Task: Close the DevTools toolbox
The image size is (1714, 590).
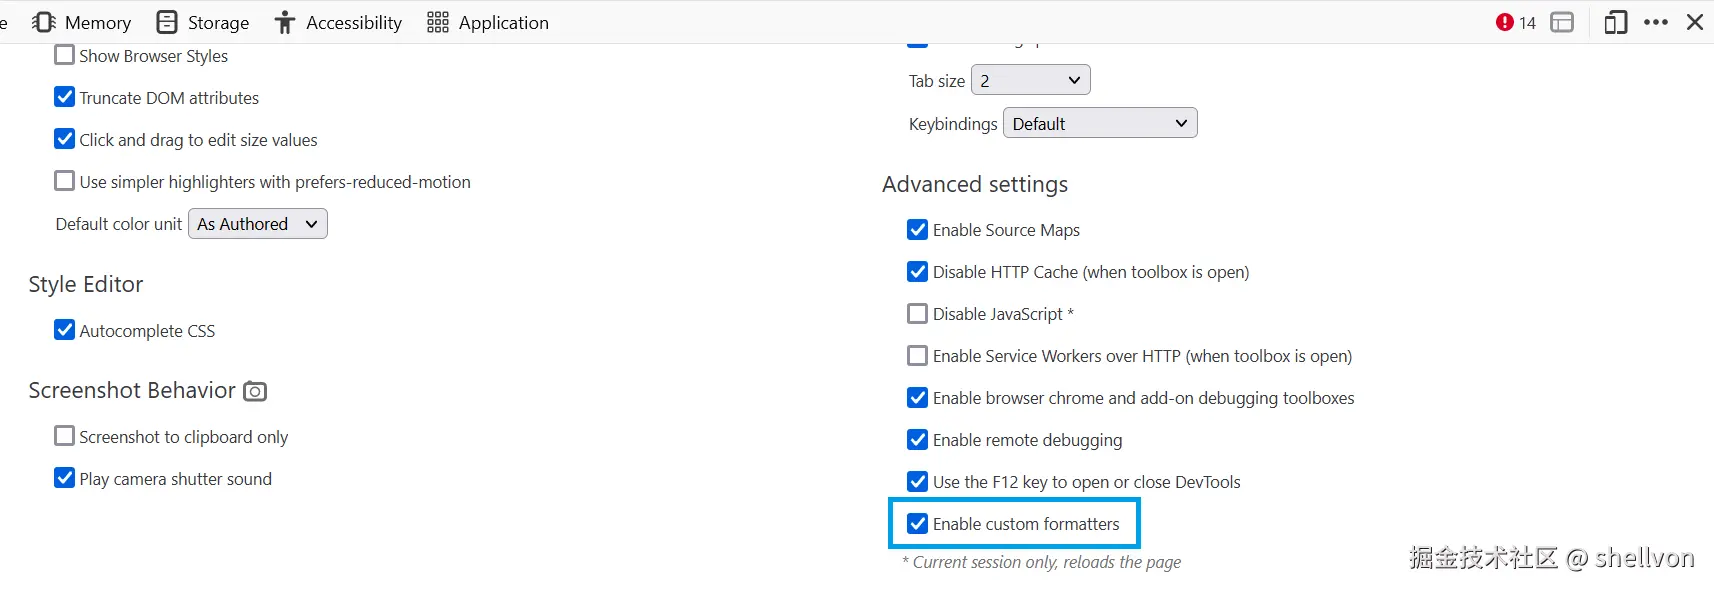Action: (1695, 22)
